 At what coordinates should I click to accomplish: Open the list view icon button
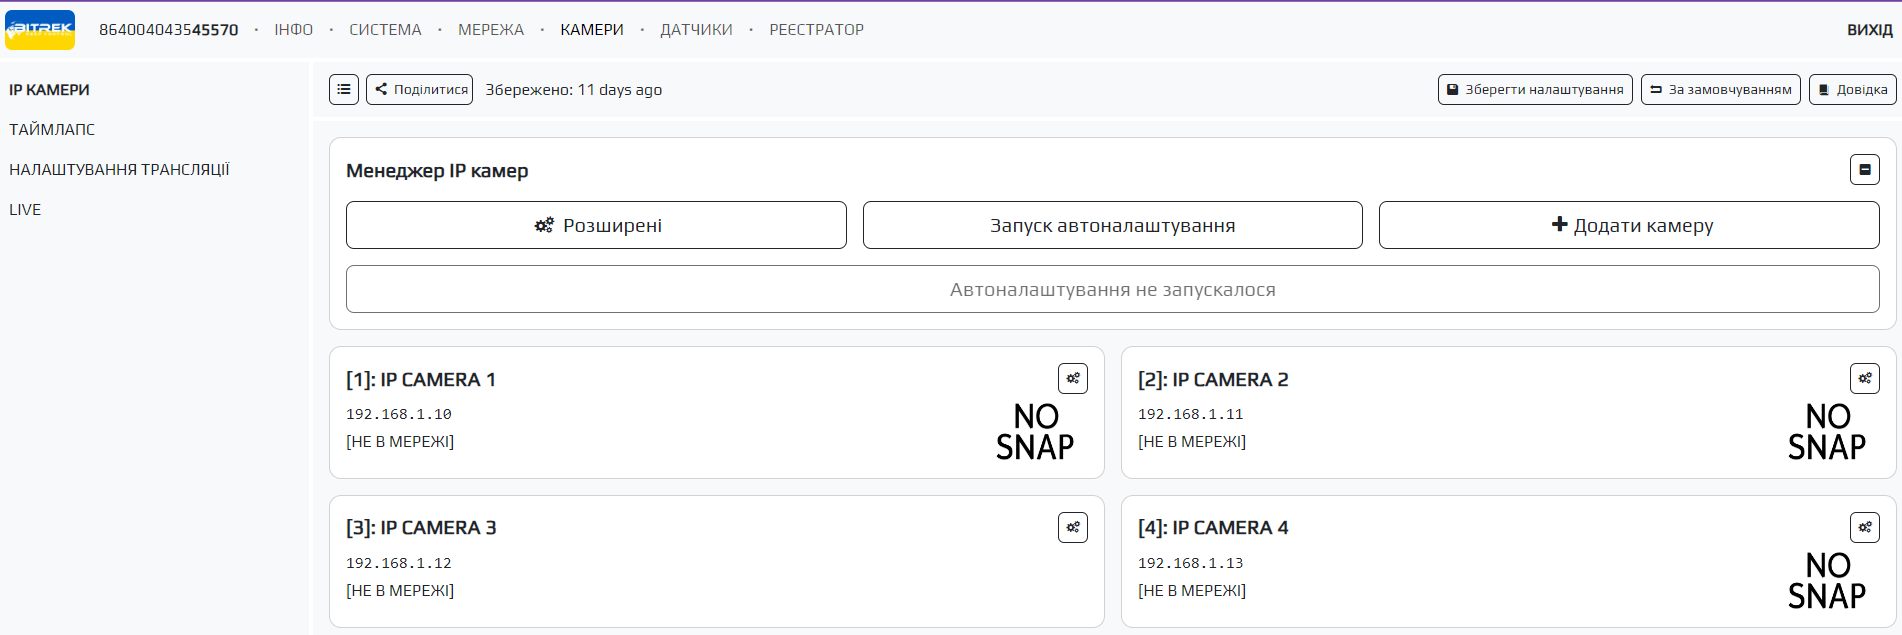click(344, 89)
